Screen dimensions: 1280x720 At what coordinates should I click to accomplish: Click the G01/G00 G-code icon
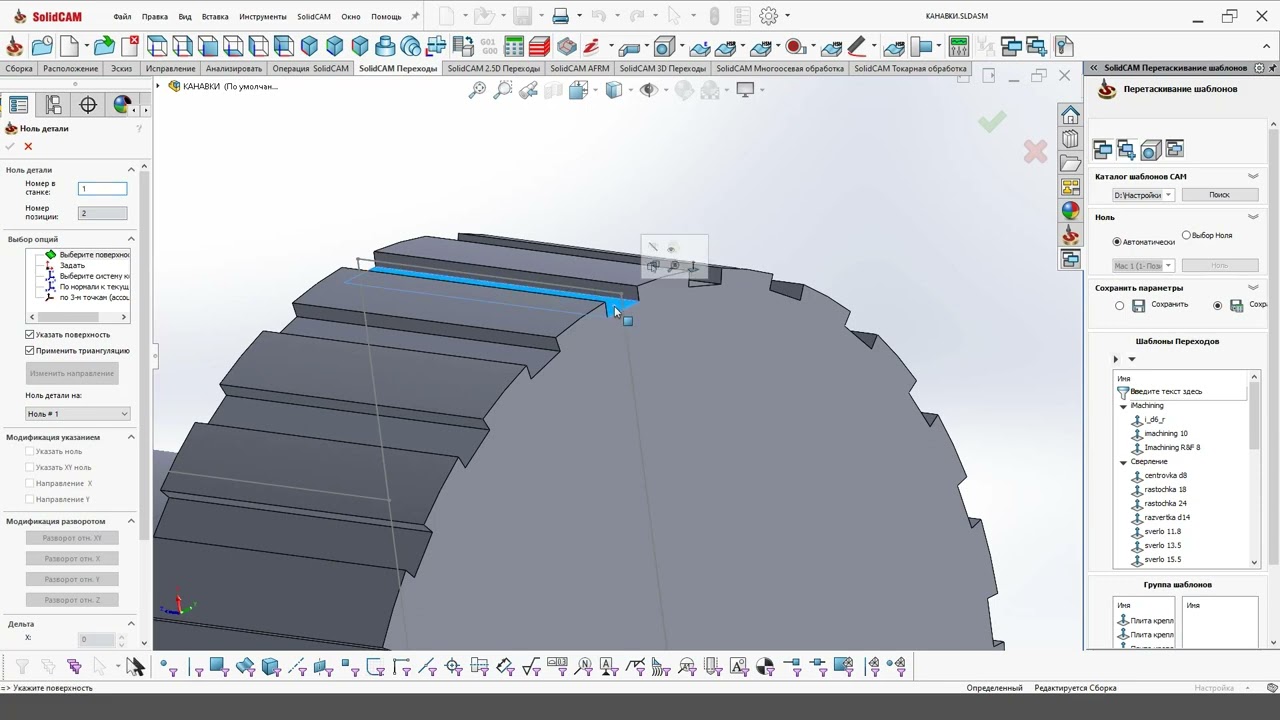pyautogui.click(x=489, y=46)
